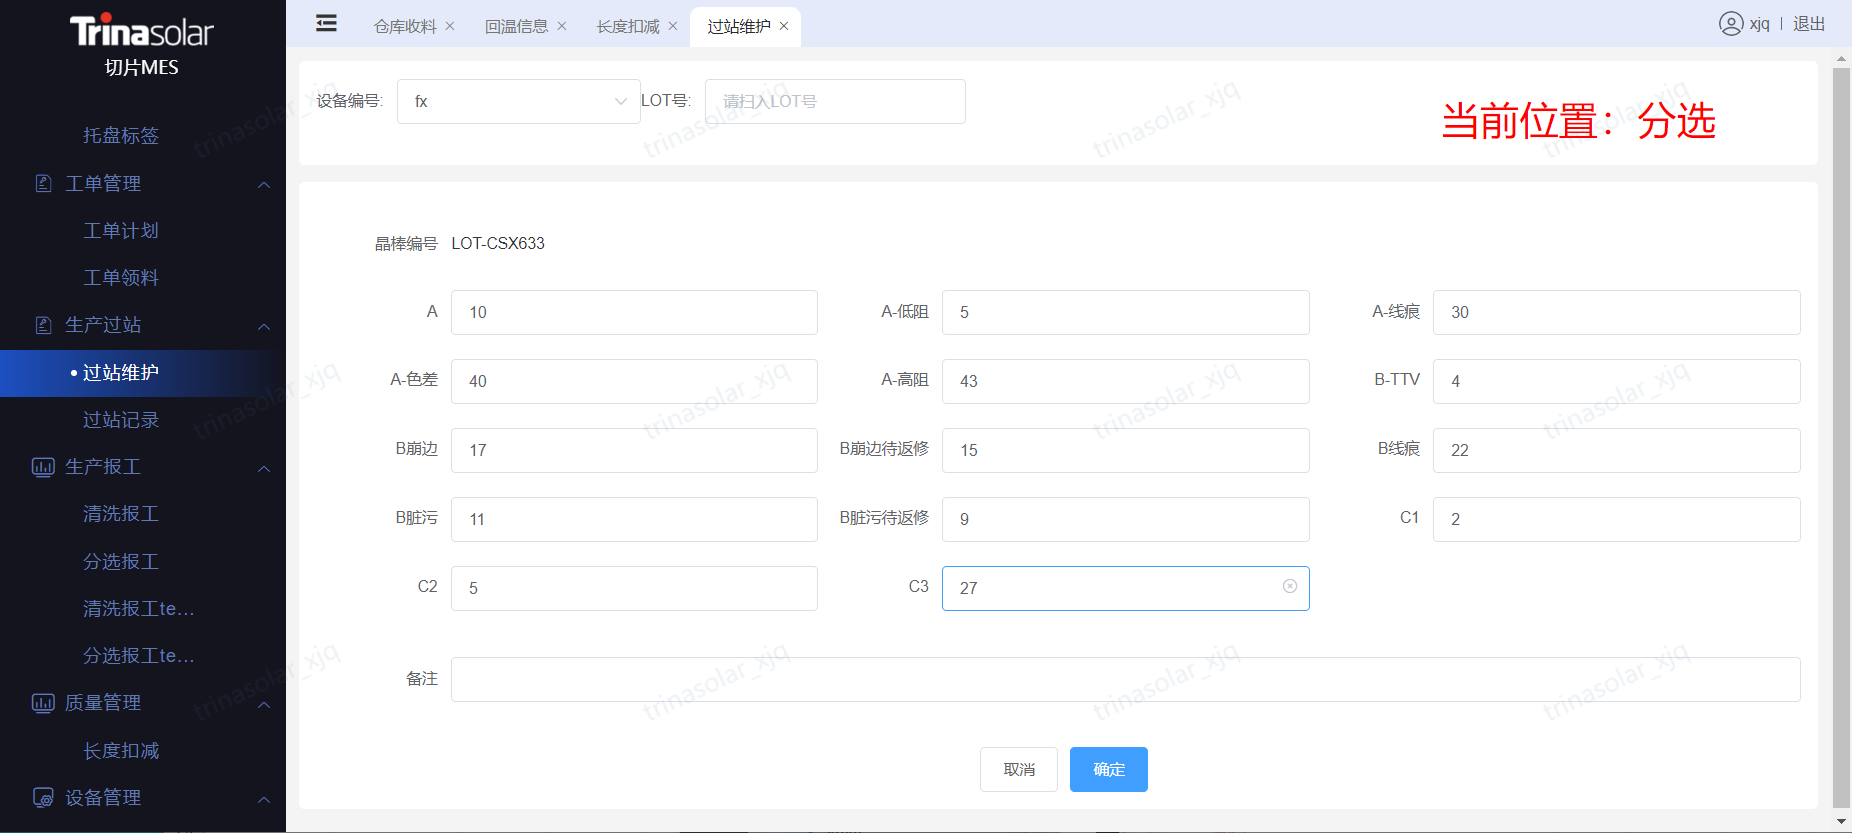
Task: Click the B脏污 input field
Action: tap(634, 519)
